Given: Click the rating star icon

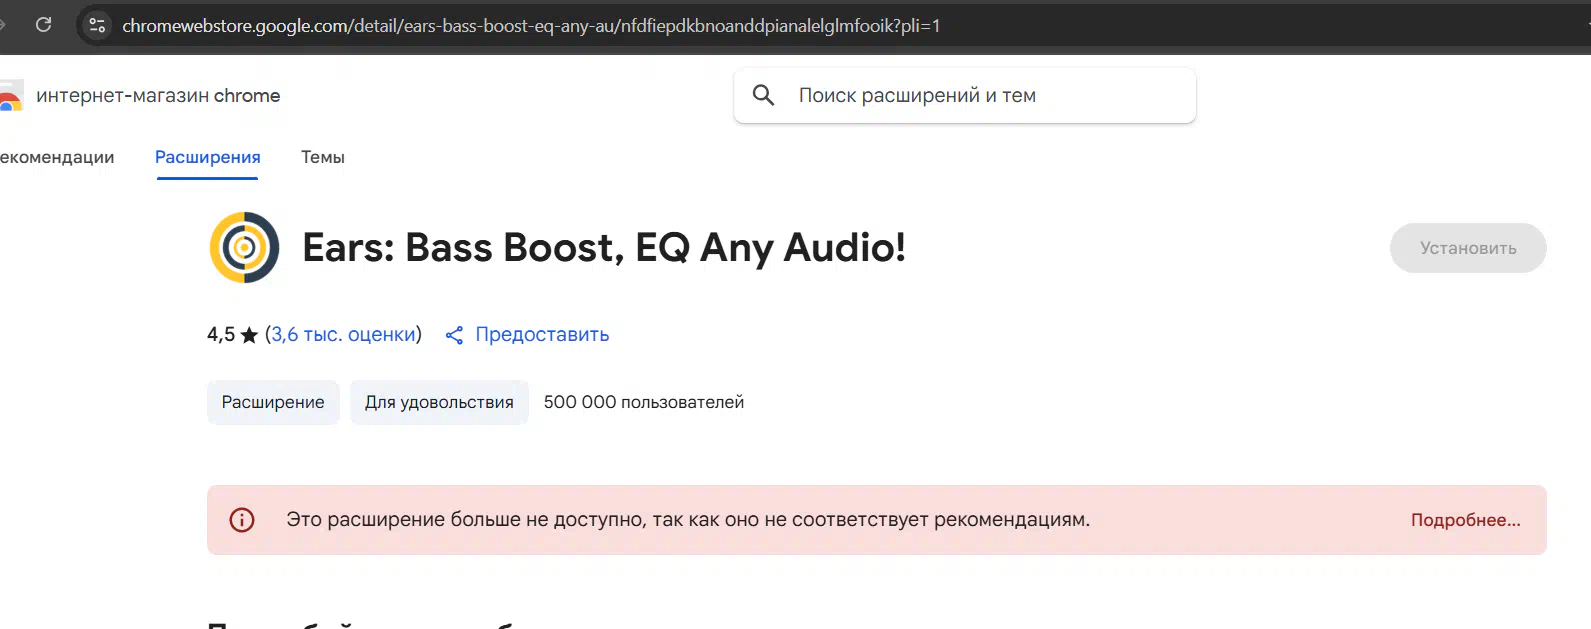Looking at the screenshot, I should (249, 335).
